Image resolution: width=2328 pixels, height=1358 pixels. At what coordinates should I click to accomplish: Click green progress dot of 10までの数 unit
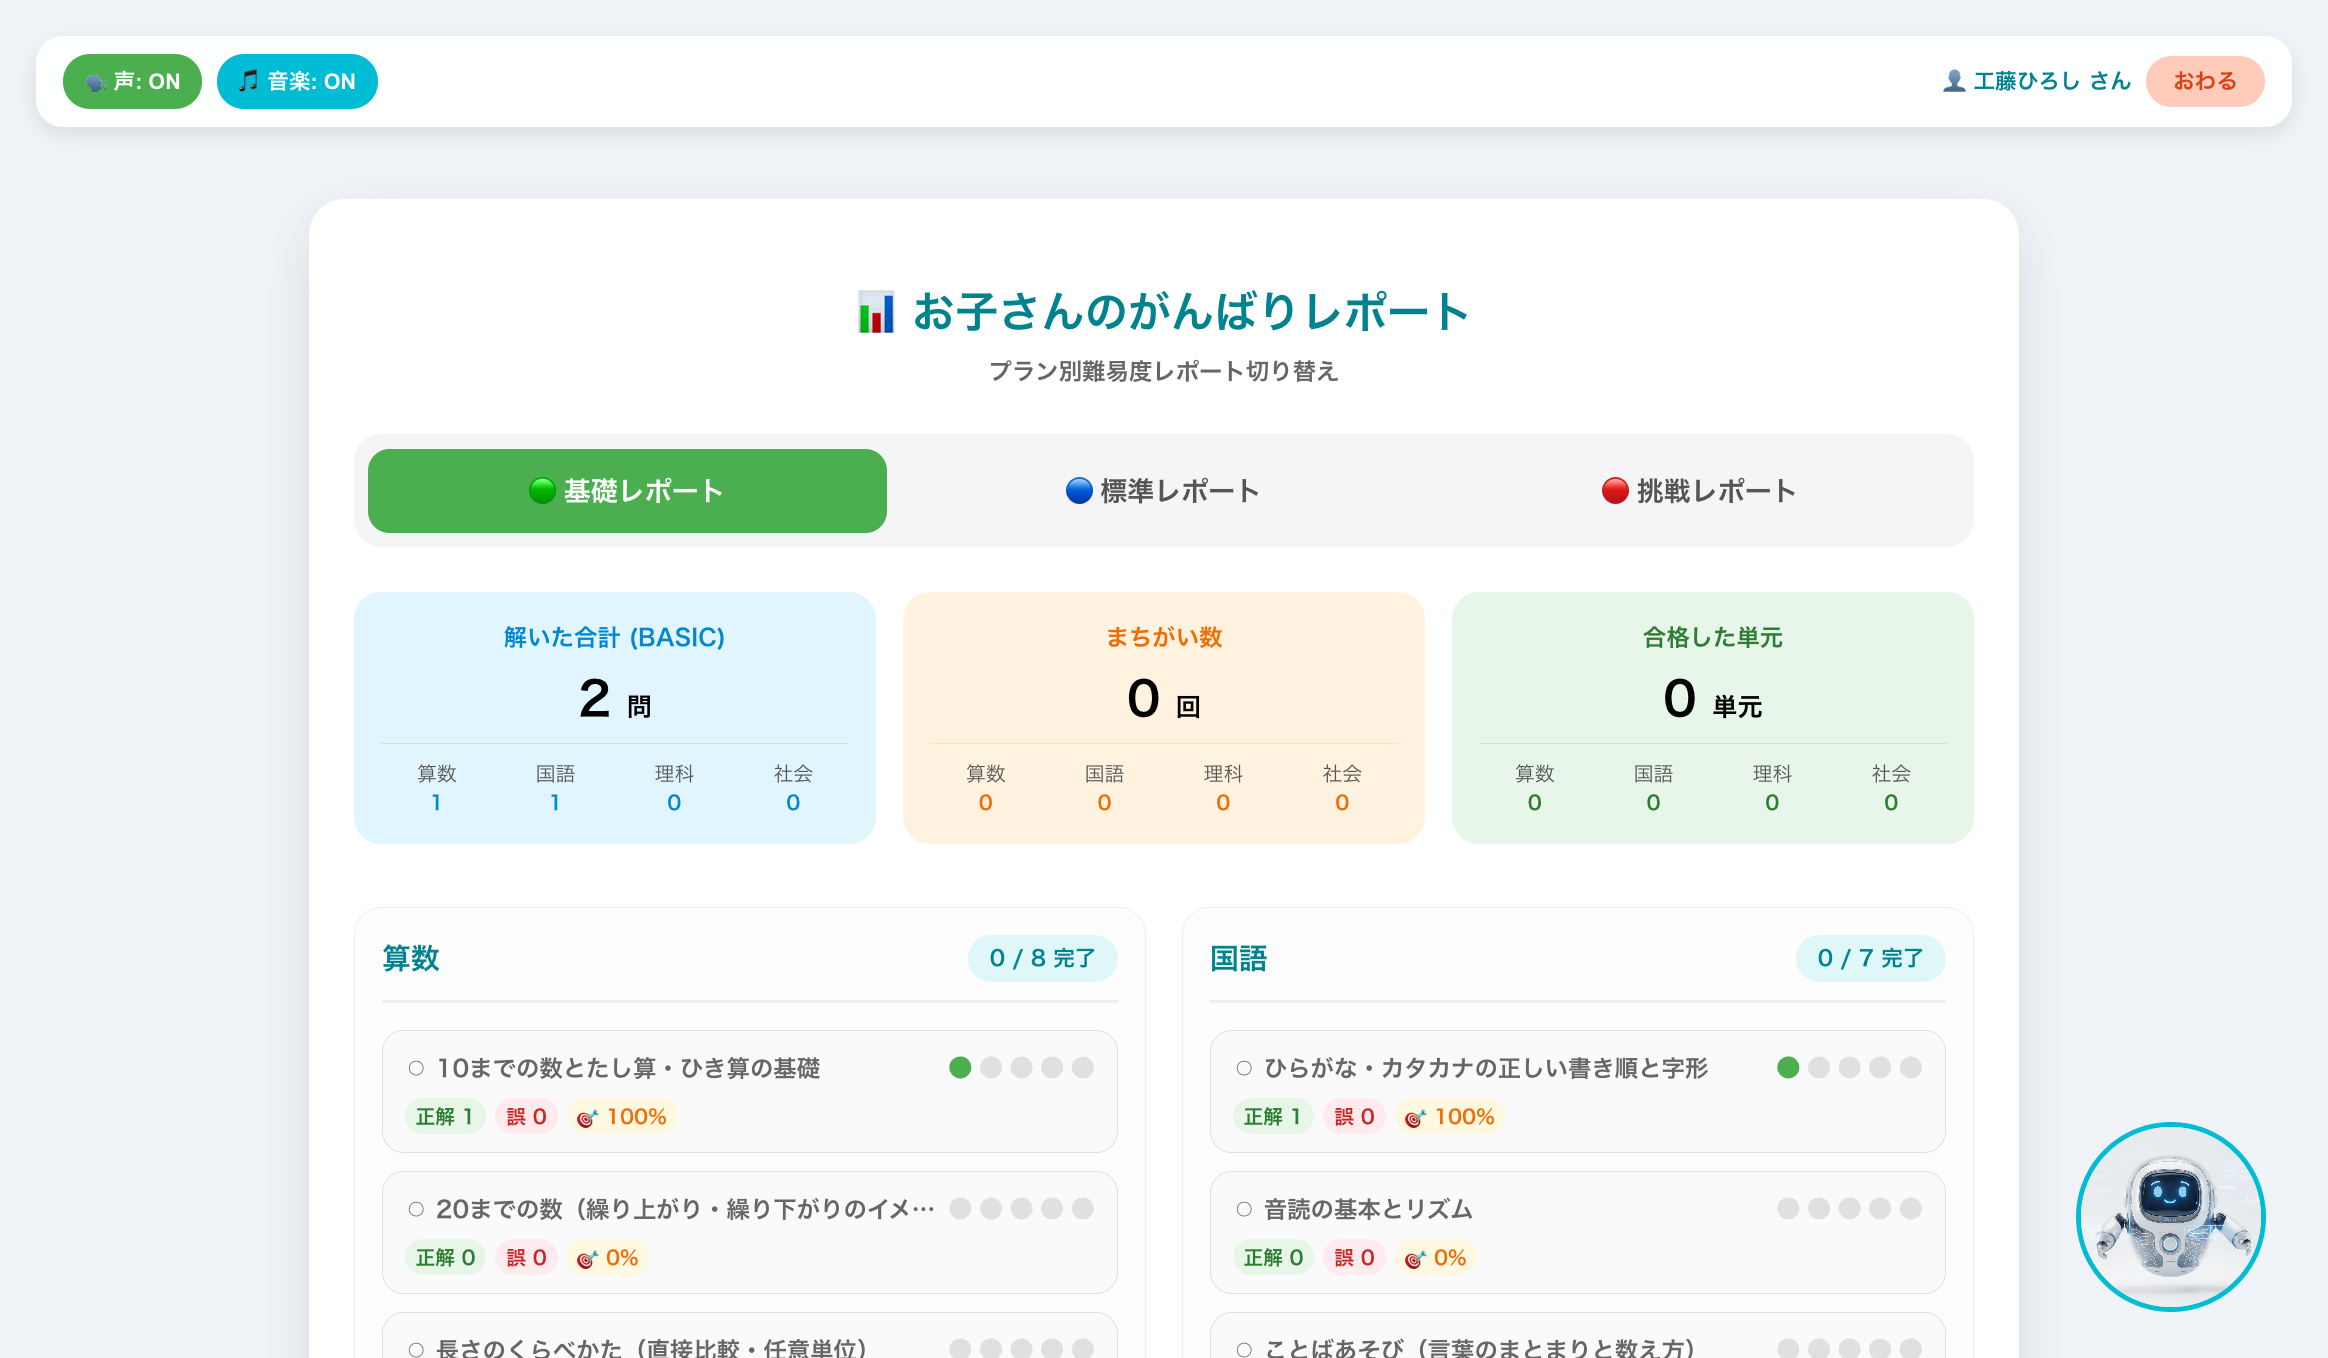(x=960, y=1067)
